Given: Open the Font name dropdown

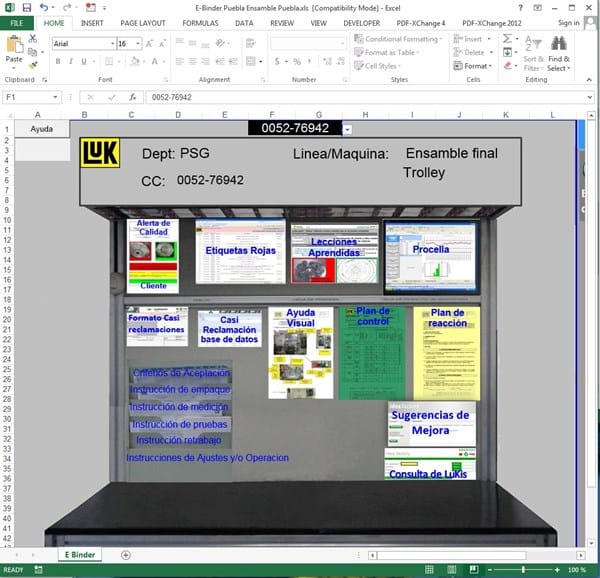Looking at the screenshot, I should tap(112, 44).
